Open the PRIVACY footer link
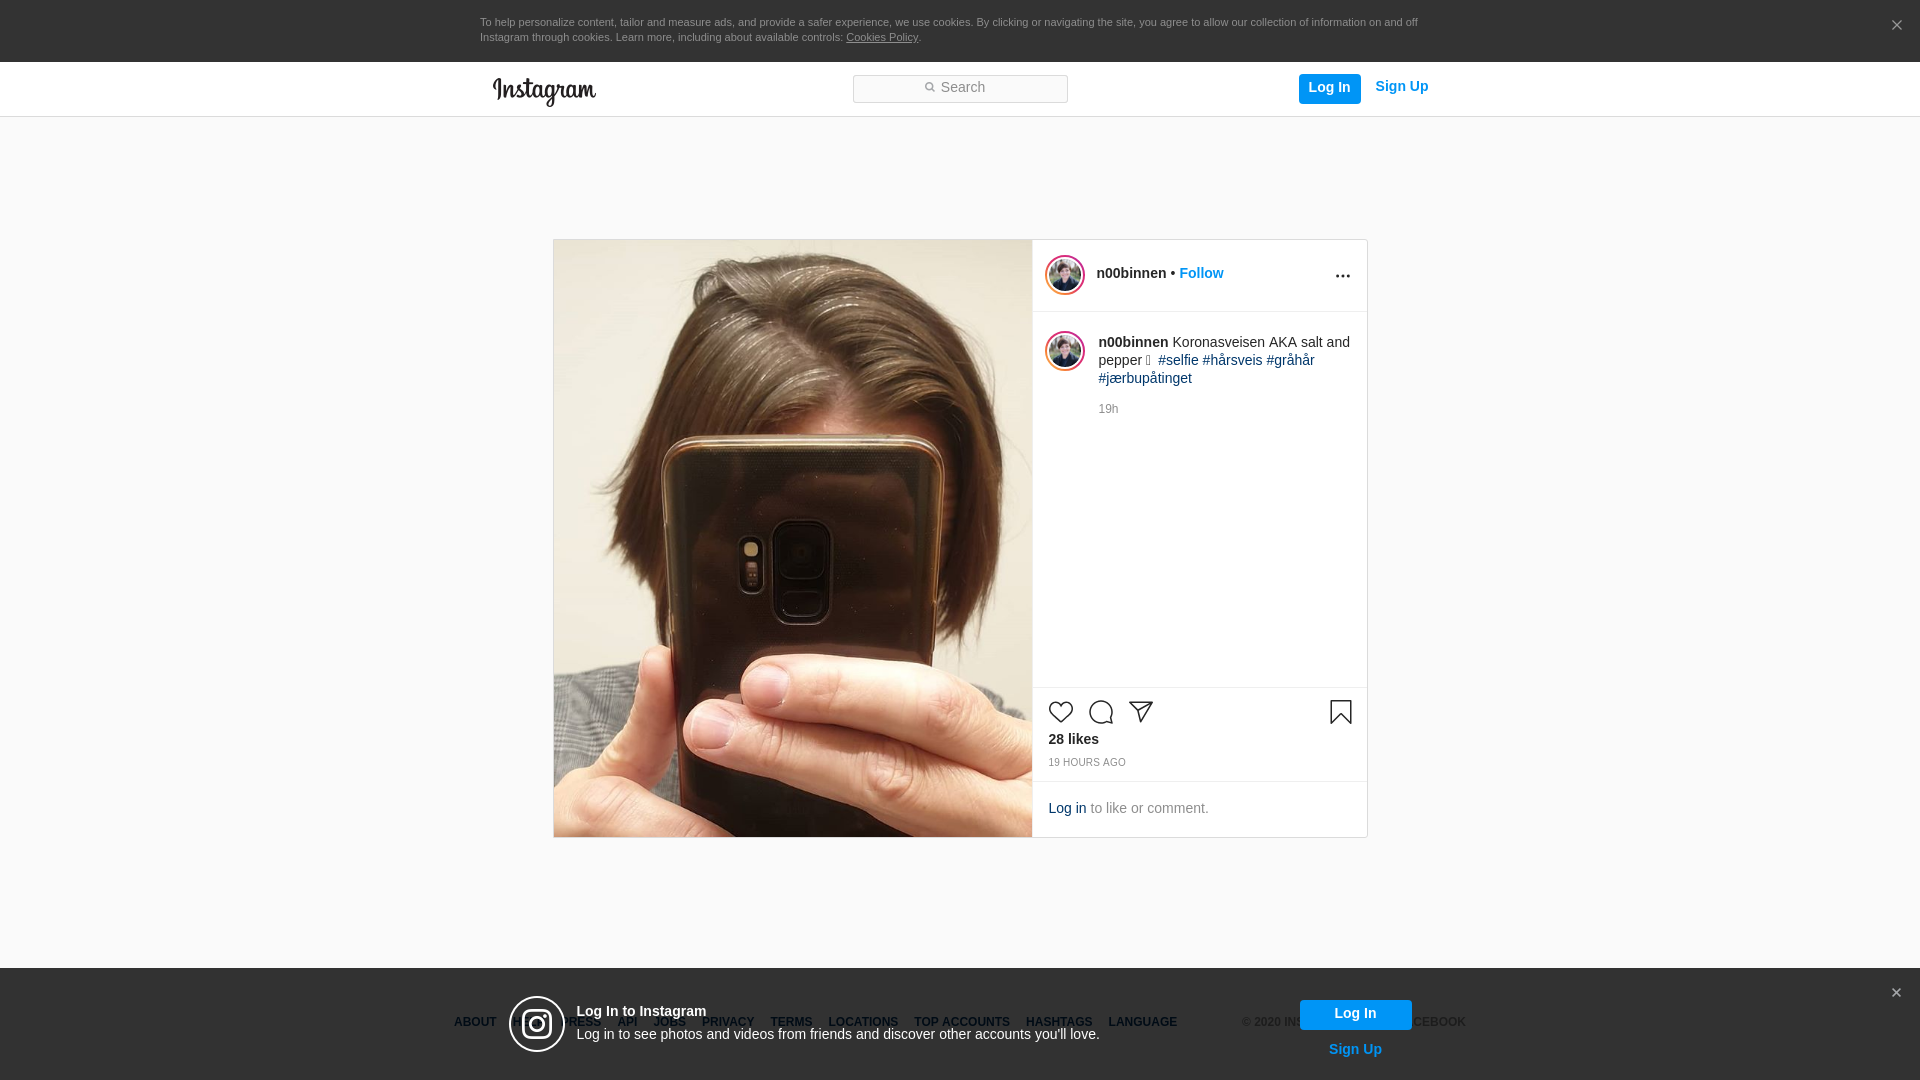 click(x=728, y=1022)
